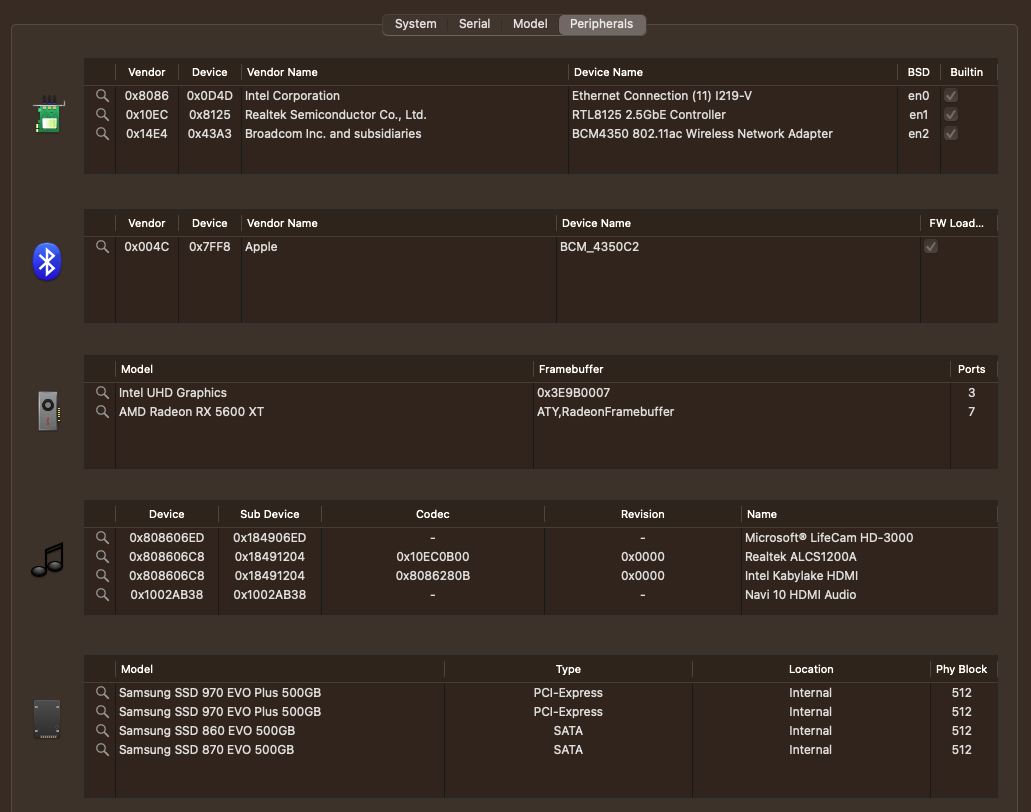Select Samsung SSD 870 EVO 500GB row text
Viewport: 1031px width, 812px height.
(x=206, y=750)
